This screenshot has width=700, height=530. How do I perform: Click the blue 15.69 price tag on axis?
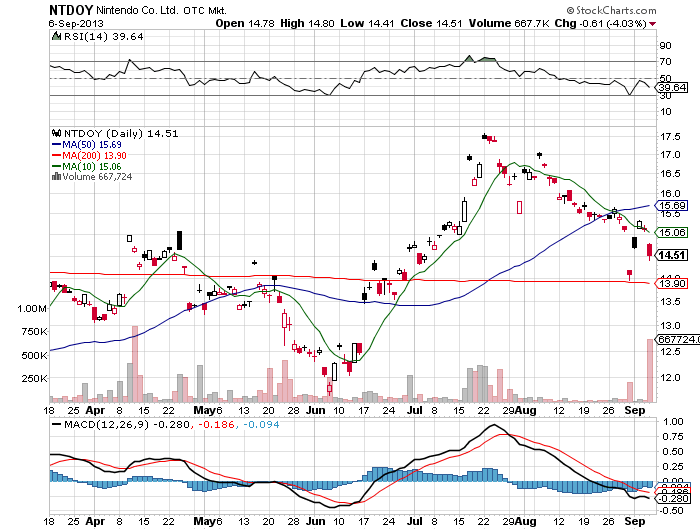click(x=672, y=205)
